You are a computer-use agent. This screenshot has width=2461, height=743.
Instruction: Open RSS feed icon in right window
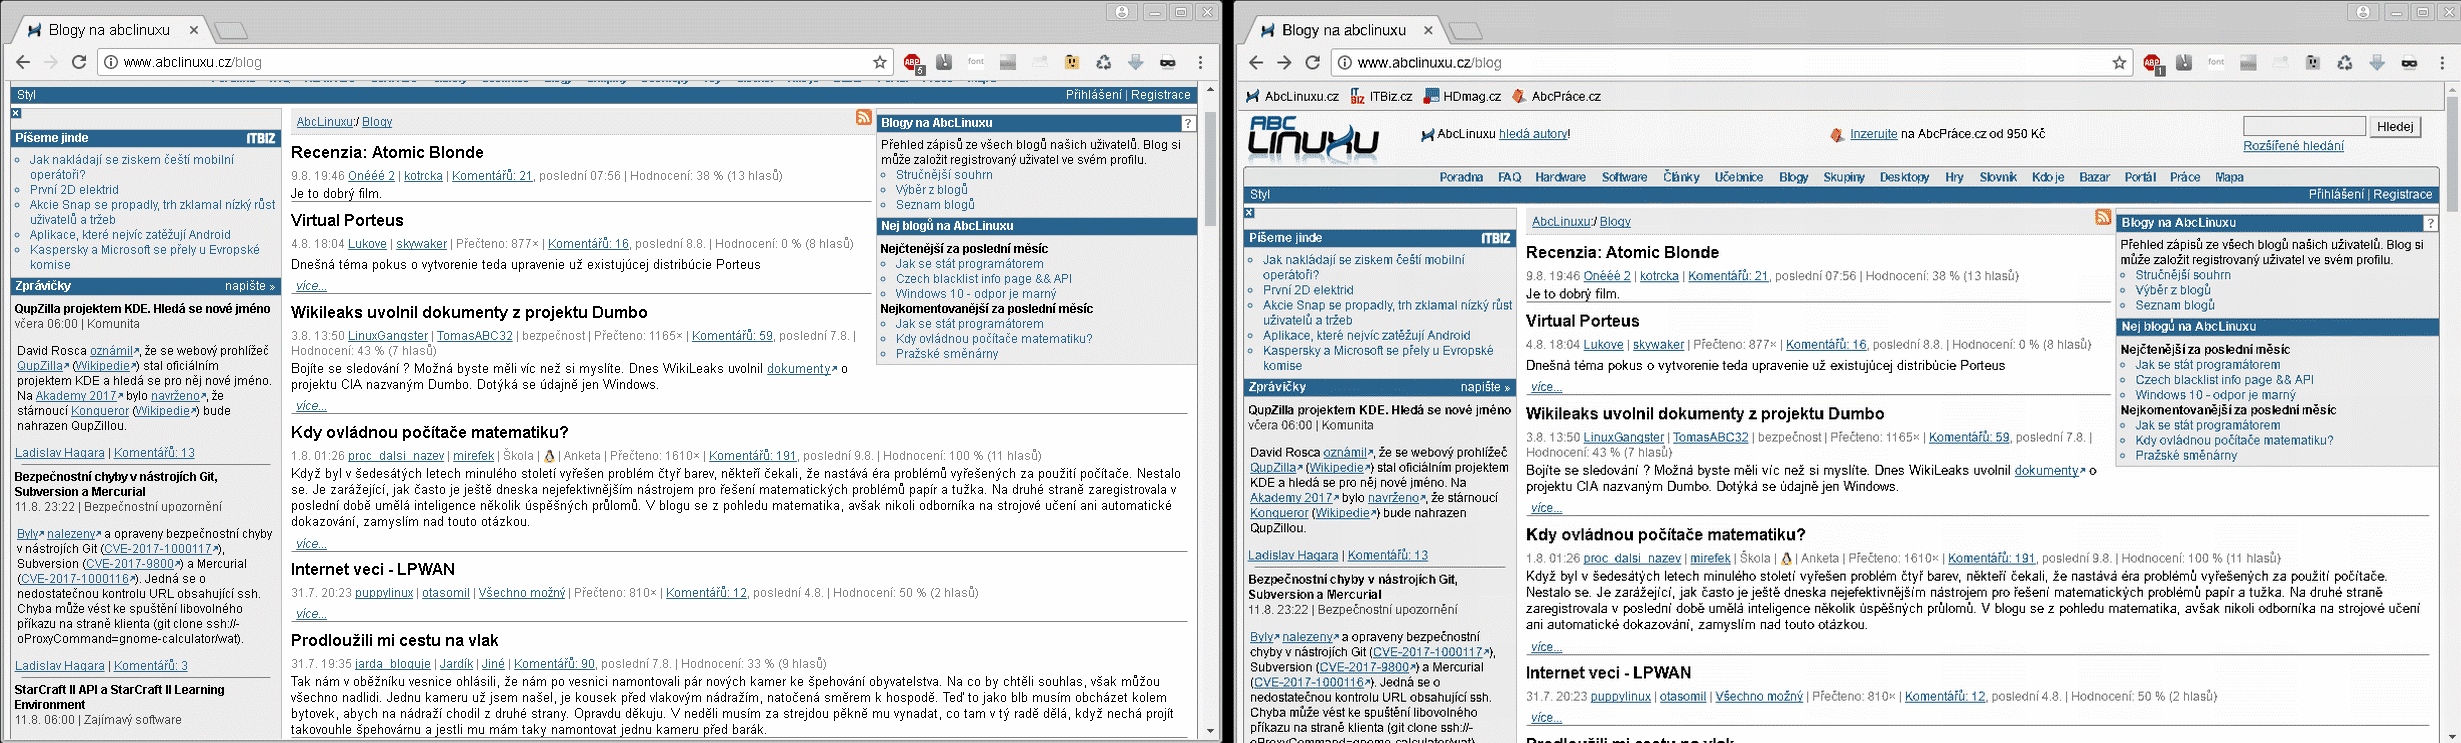(x=2103, y=218)
